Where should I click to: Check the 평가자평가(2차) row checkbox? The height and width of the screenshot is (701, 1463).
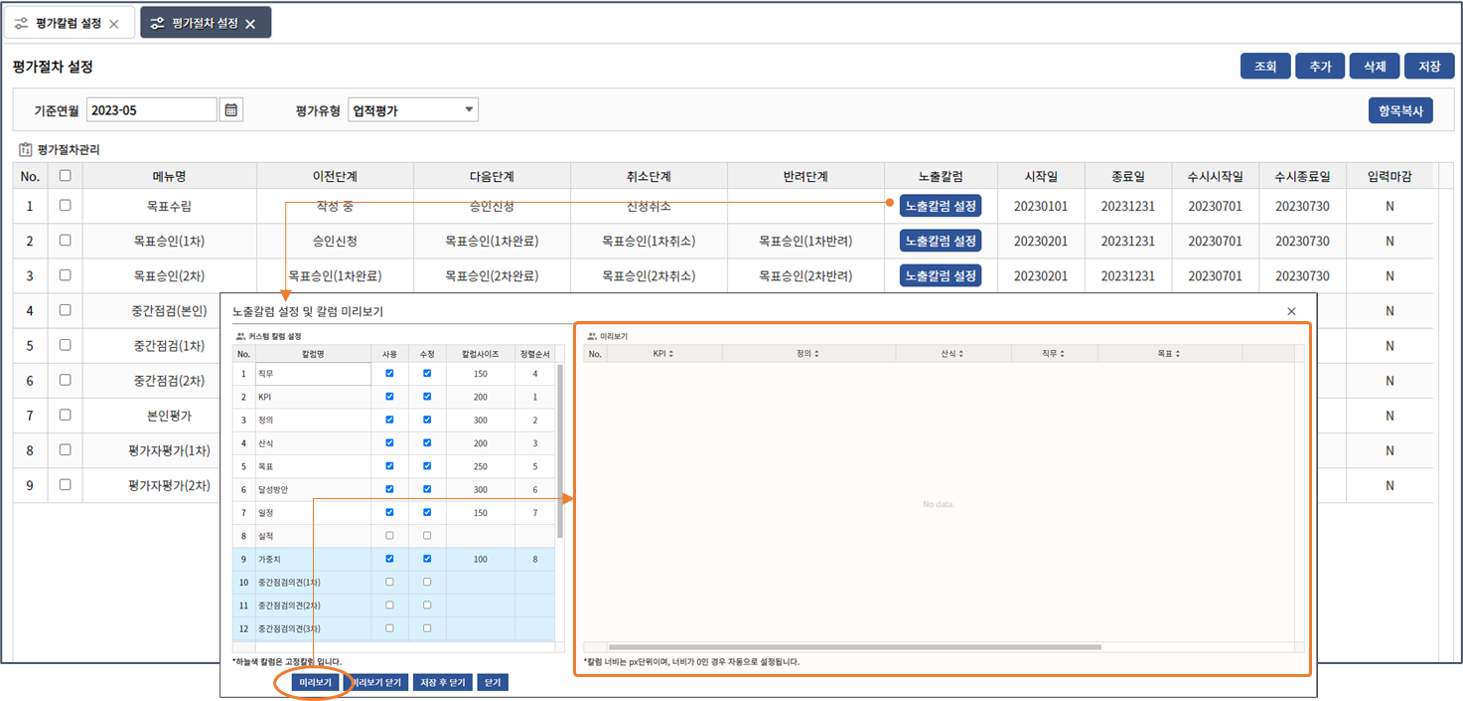coord(65,485)
